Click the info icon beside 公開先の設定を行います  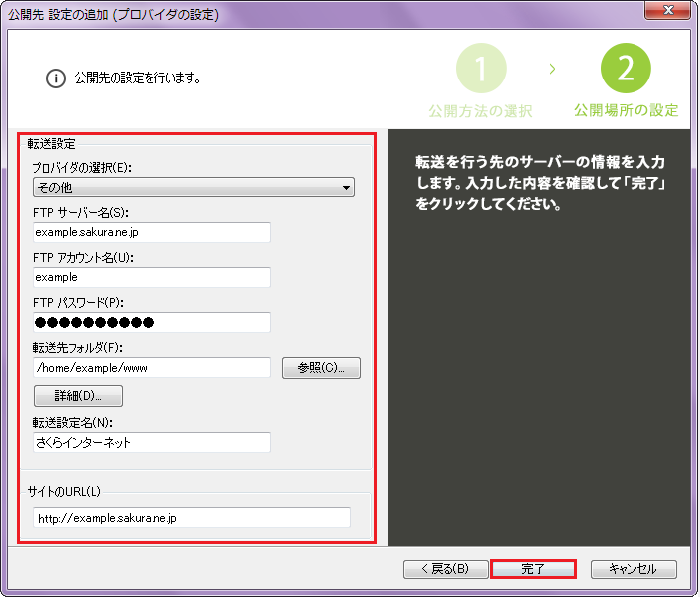pyautogui.click(x=55, y=77)
